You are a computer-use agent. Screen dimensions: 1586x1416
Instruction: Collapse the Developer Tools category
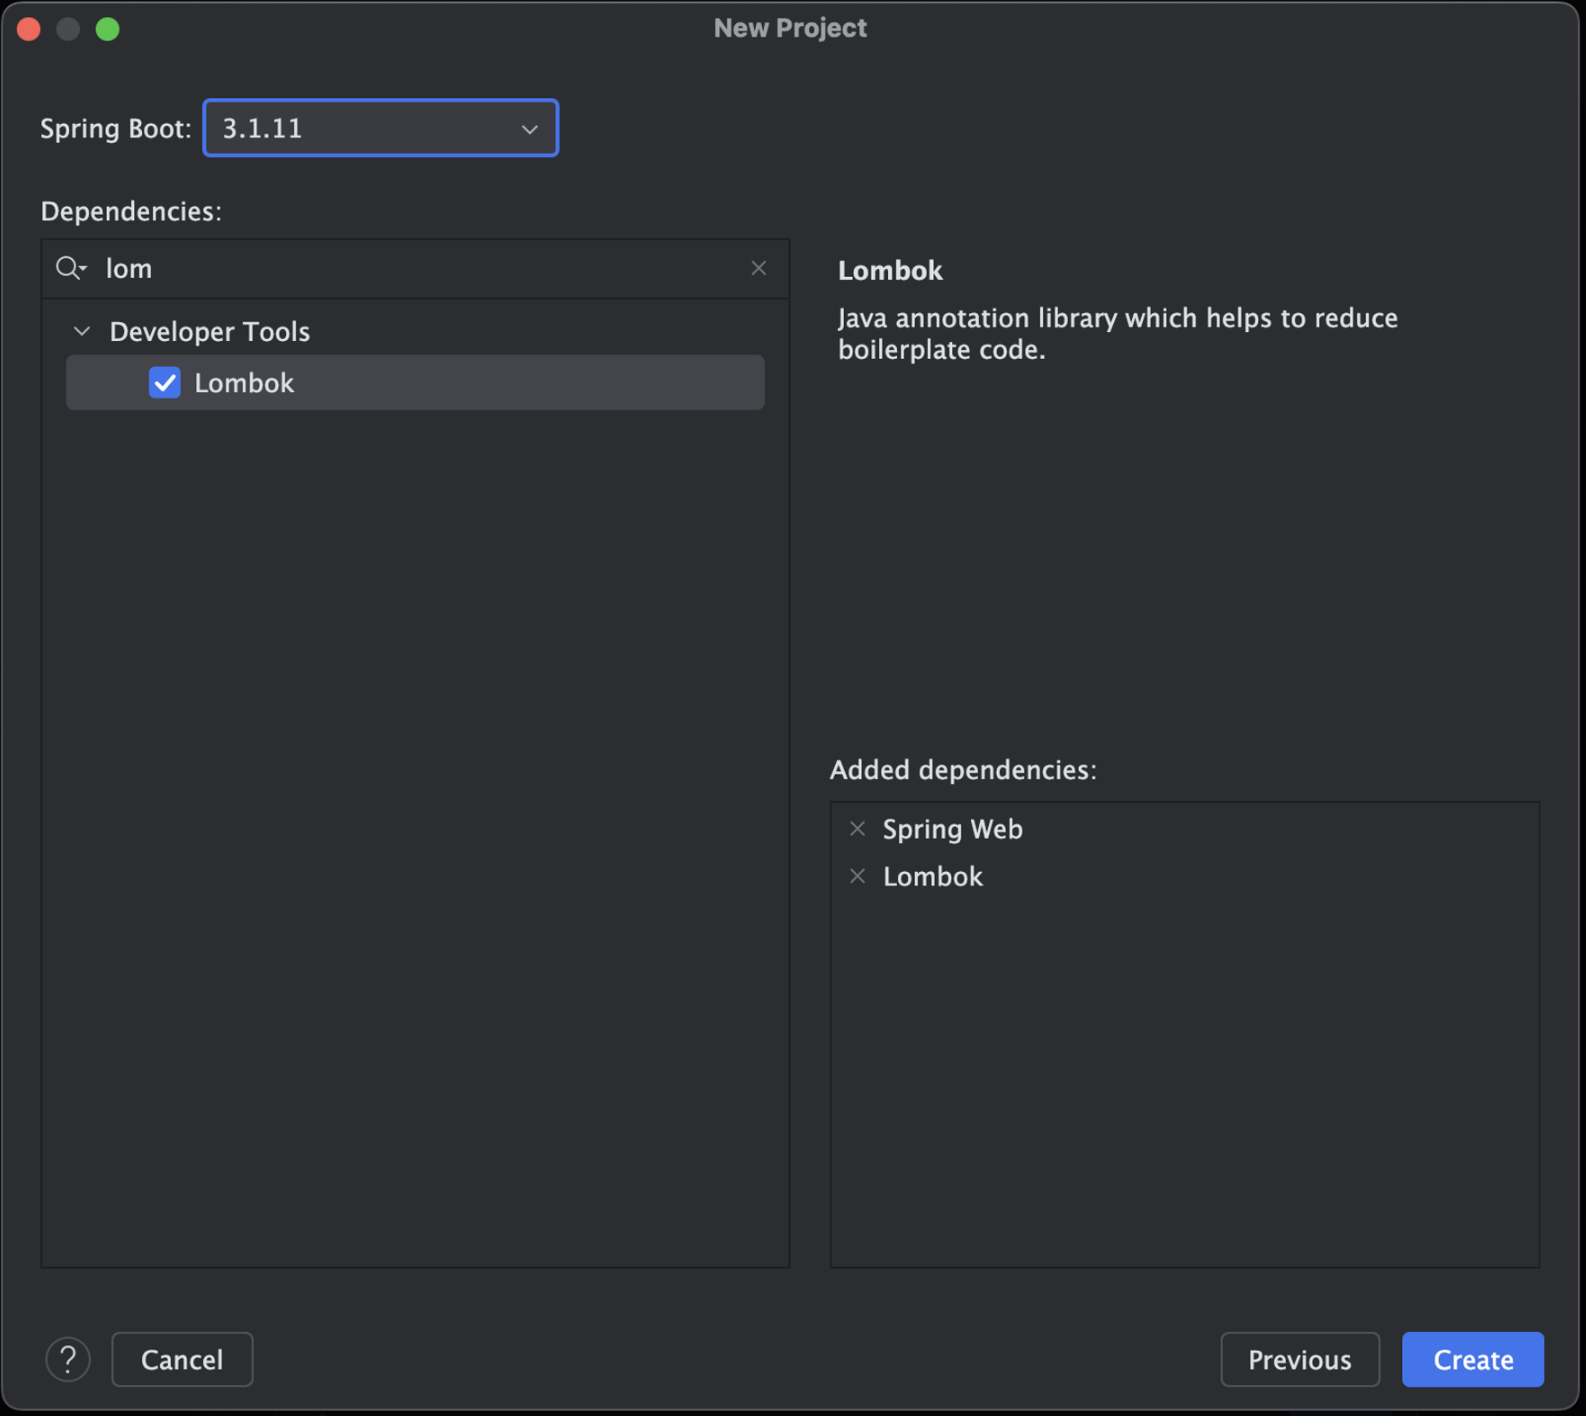(82, 331)
